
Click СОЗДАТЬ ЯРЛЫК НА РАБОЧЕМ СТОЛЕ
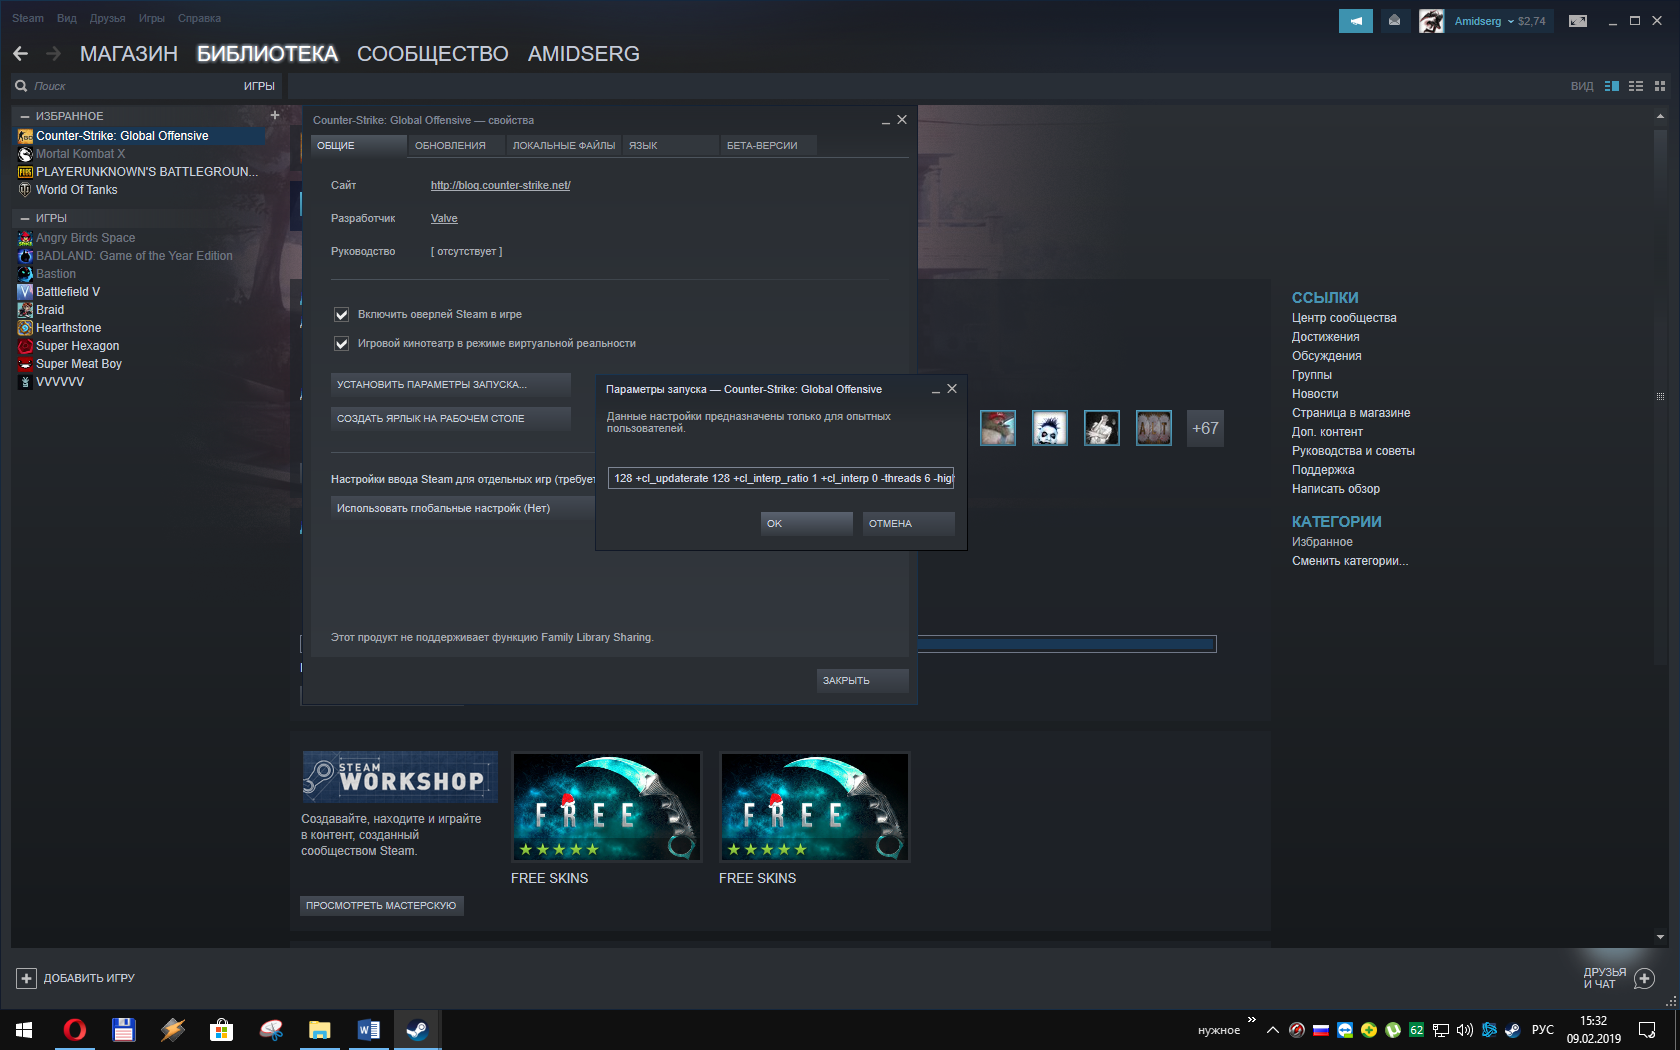pos(451,418)
